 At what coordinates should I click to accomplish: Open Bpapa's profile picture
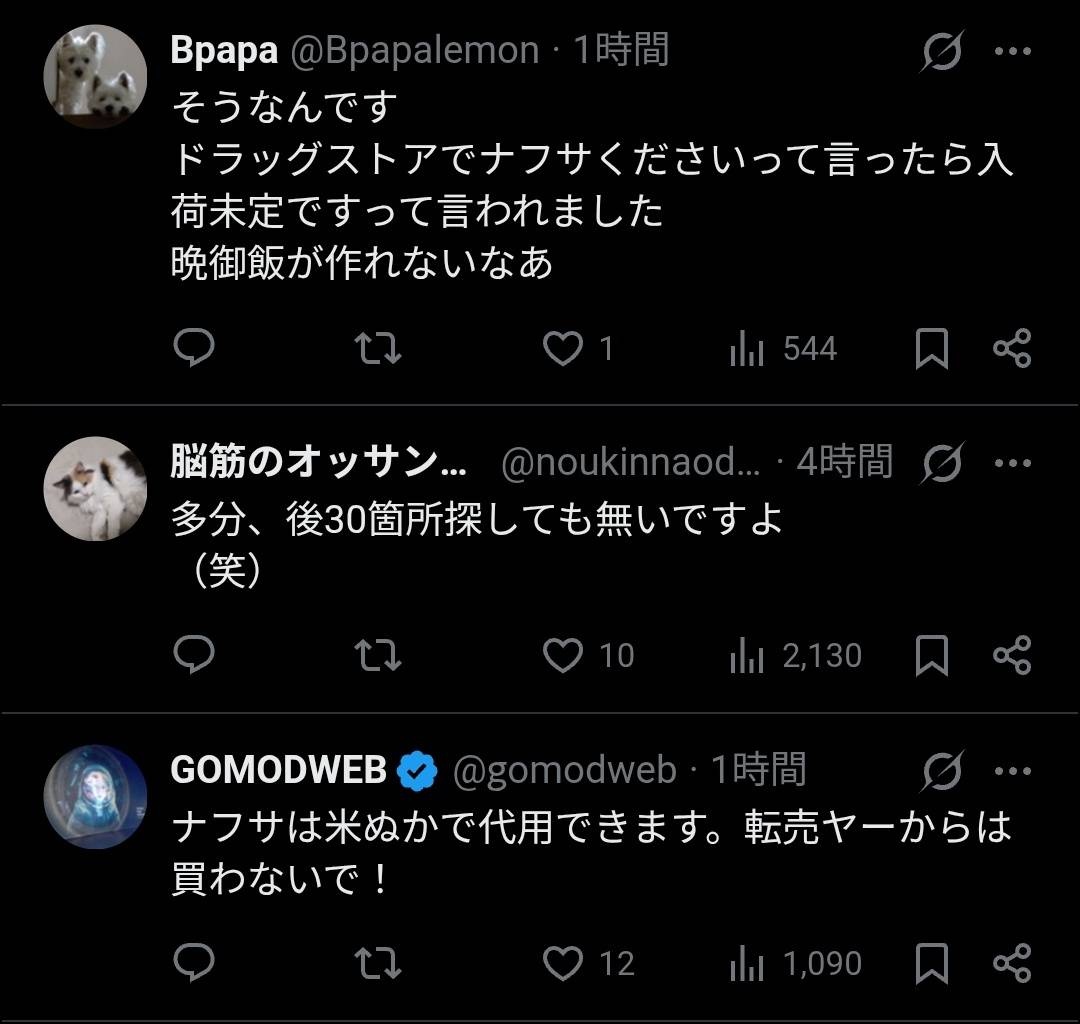(x=96, y=76)
